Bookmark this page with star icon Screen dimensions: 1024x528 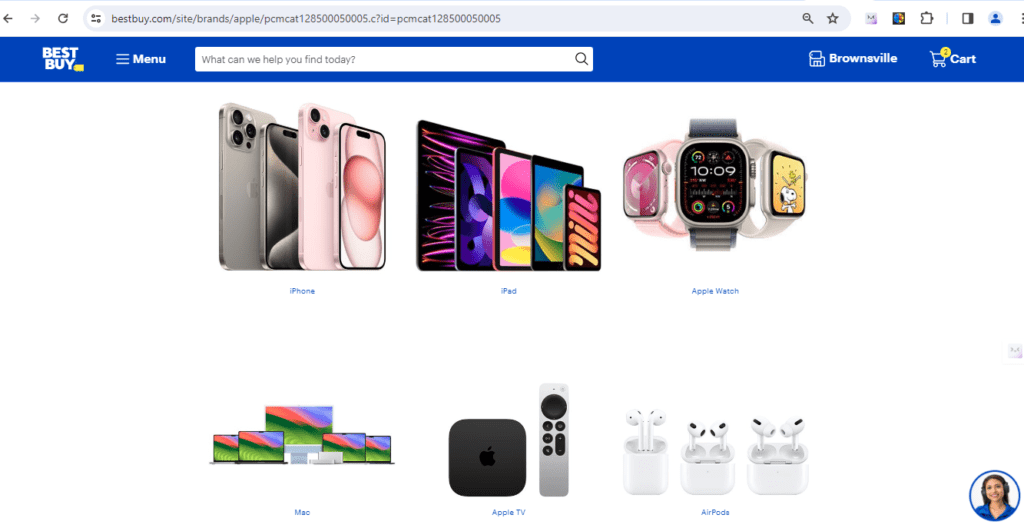833,18
